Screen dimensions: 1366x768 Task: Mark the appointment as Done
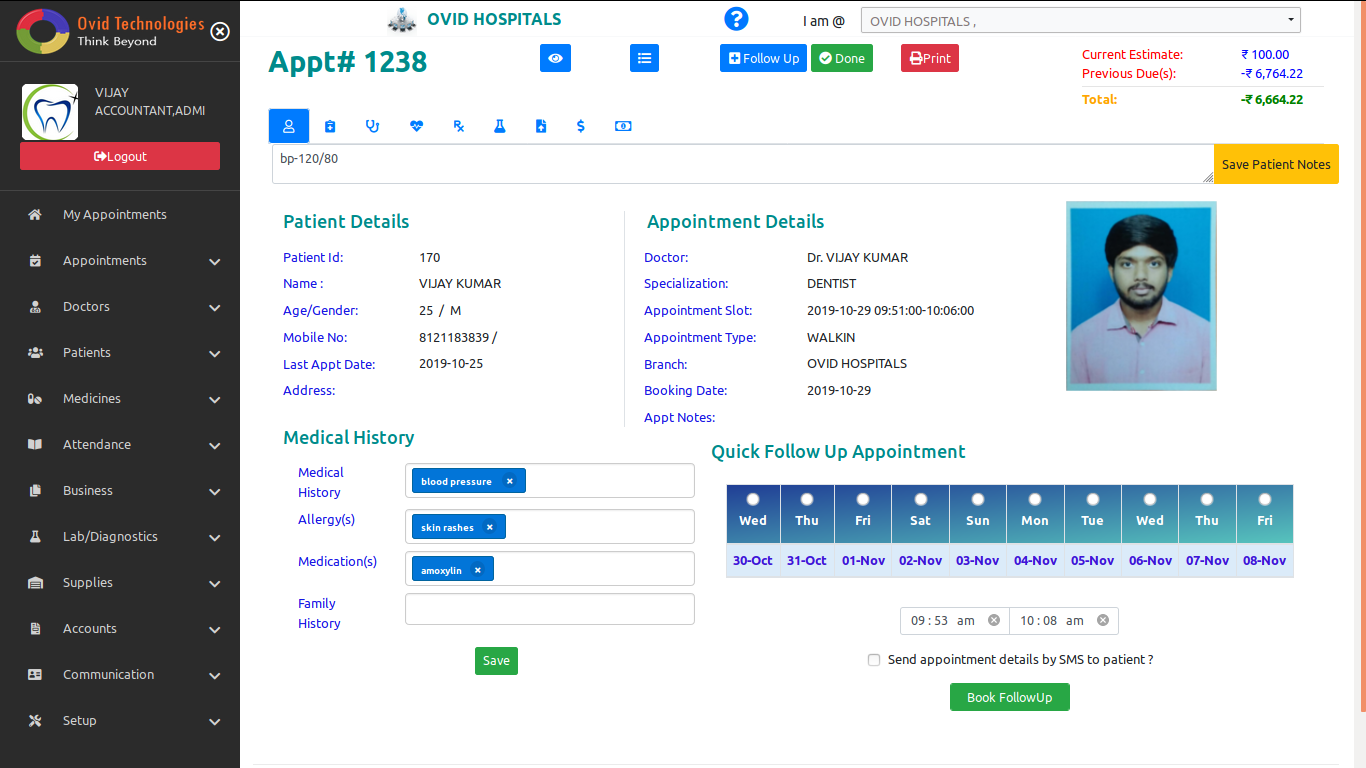[842, 58]
